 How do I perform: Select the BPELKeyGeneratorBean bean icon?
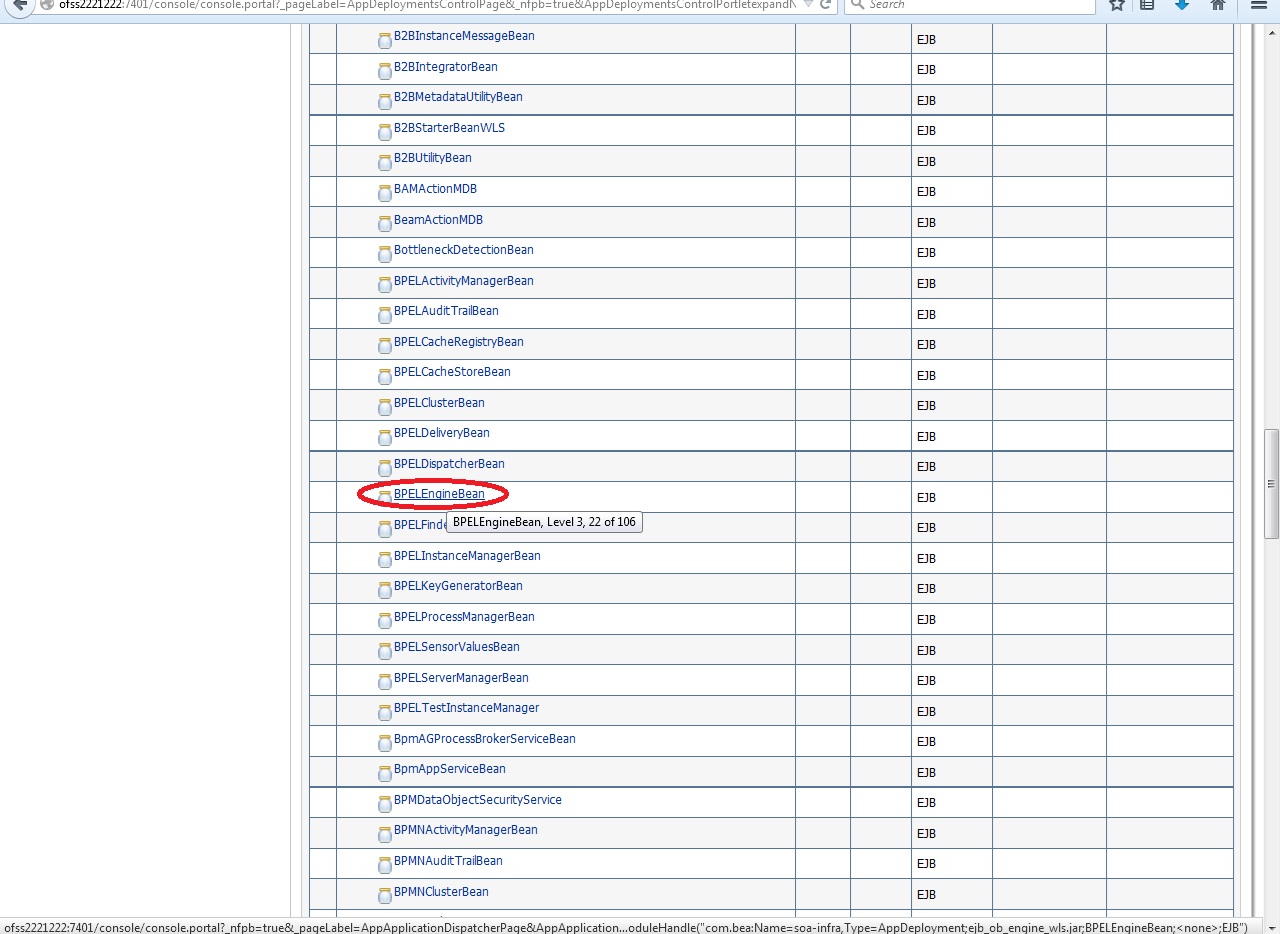(x=385, y=590)
